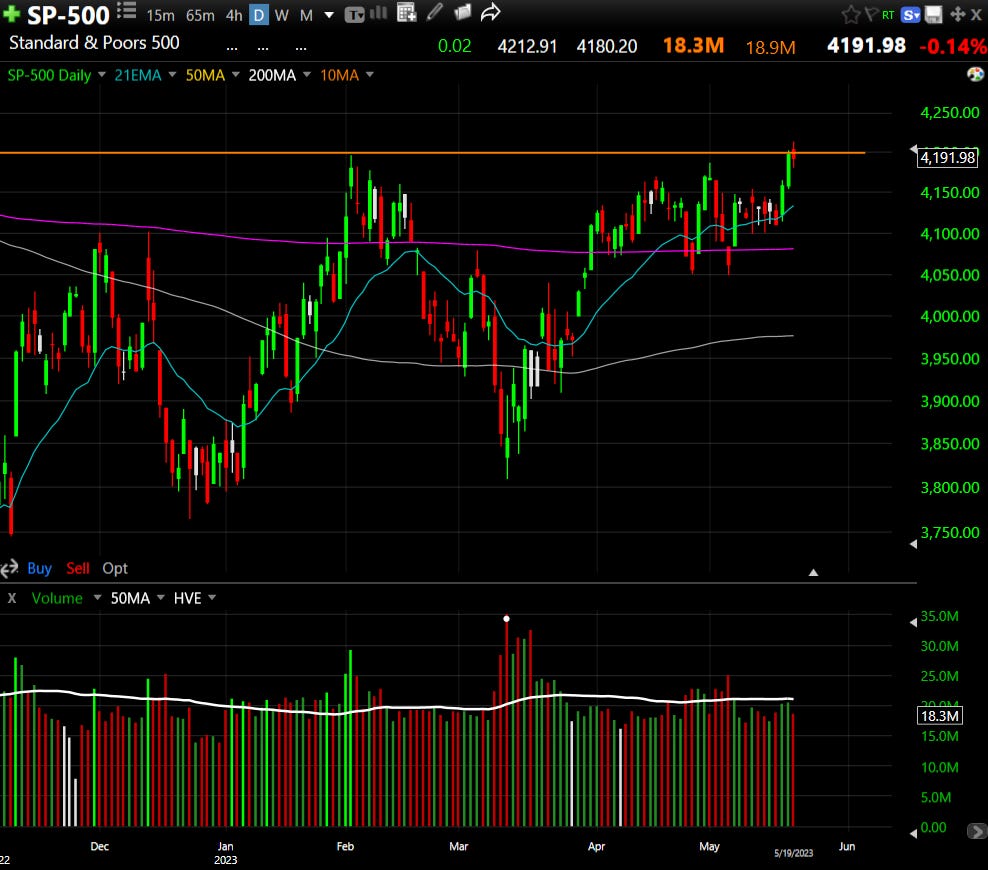Click the double-arrow trade ticket icon
Image resolution: width=988 pixels, height=870 pixels.
9,569
